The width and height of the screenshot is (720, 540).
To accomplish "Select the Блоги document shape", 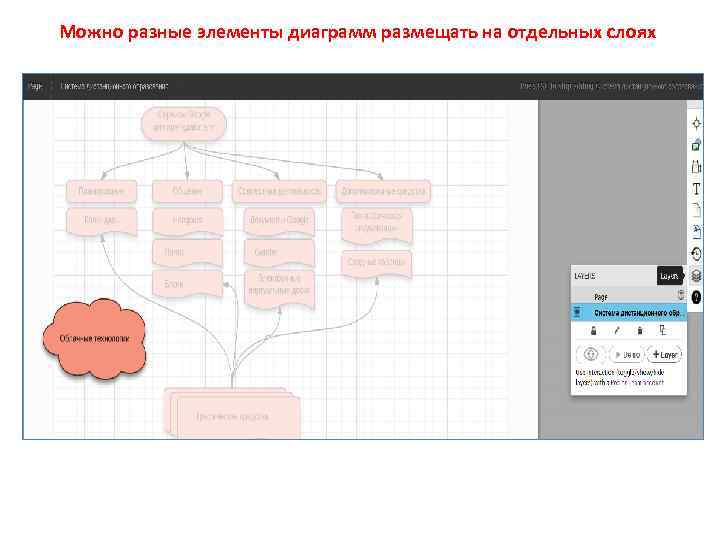I will 187,284.
